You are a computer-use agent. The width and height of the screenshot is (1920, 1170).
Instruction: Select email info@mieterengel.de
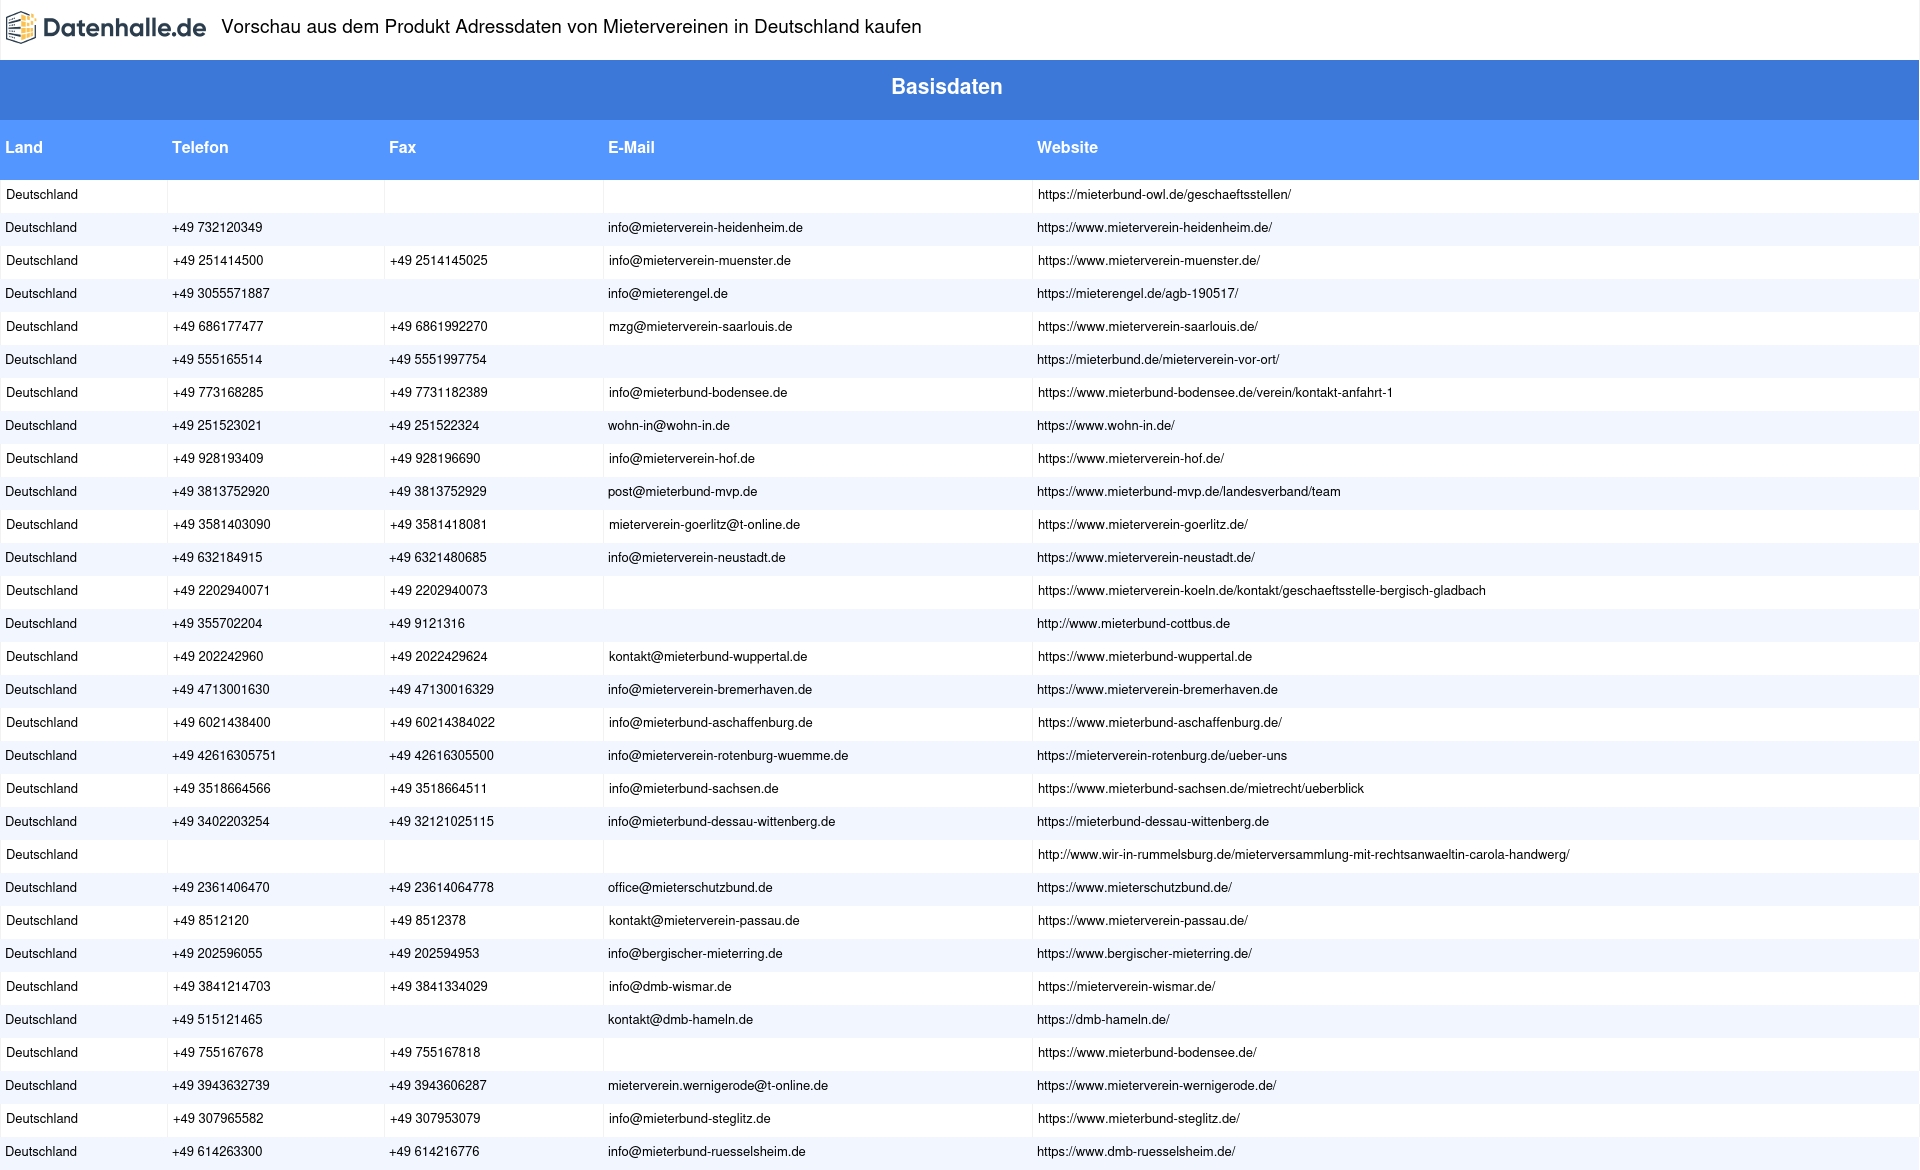tap(668, 294)
